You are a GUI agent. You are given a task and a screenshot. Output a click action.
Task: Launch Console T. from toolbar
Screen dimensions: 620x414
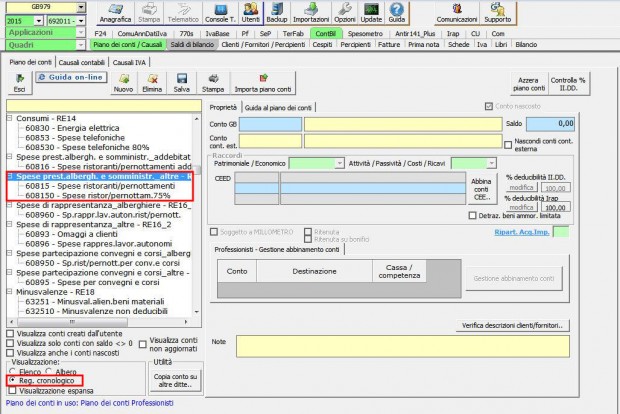tap(220, 13)
